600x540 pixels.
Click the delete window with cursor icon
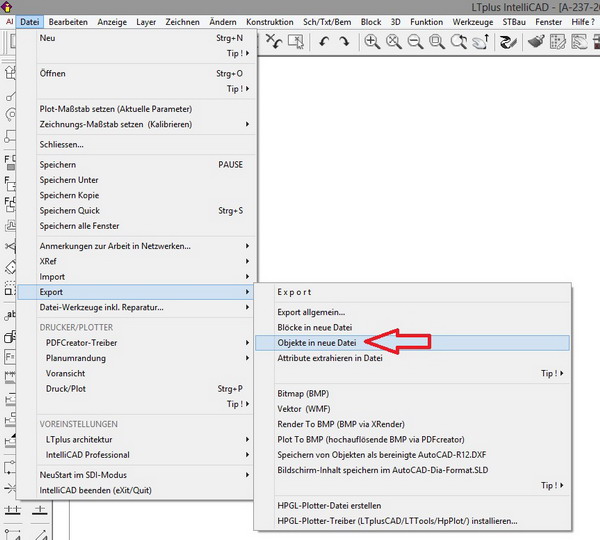coord(295,41)
